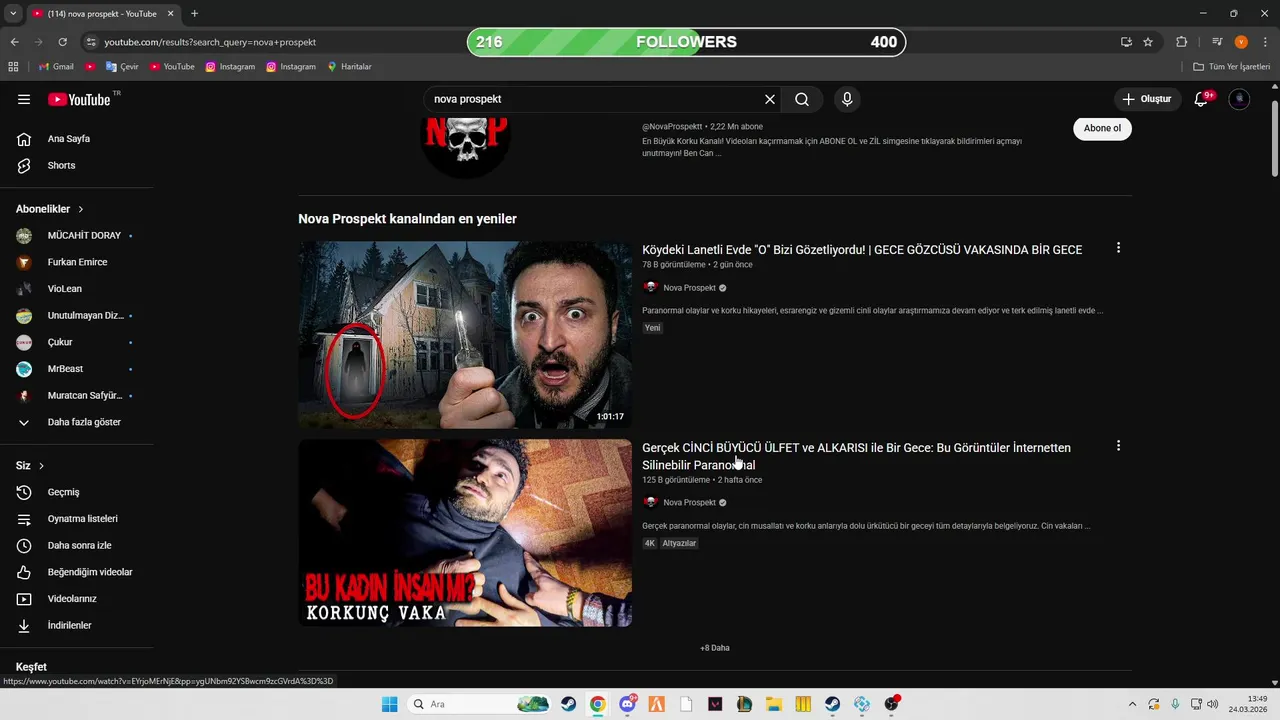Open Daha sonra izle list
Image resolution: width=1280 pixels, height=720 pixels.
pyautogui.click(x=77, y=545)
